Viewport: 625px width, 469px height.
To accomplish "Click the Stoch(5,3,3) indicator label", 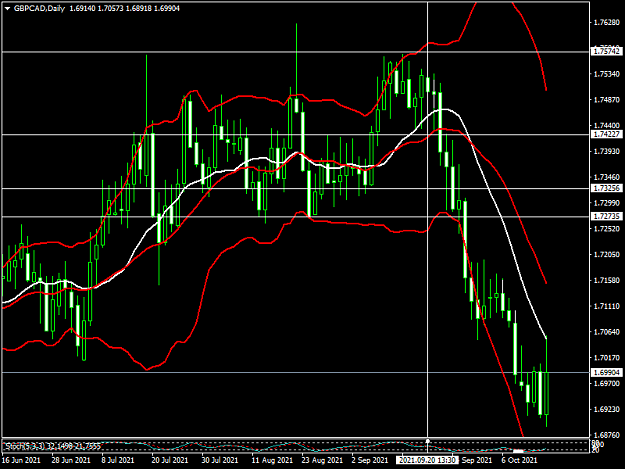I will tap(52, 446).
